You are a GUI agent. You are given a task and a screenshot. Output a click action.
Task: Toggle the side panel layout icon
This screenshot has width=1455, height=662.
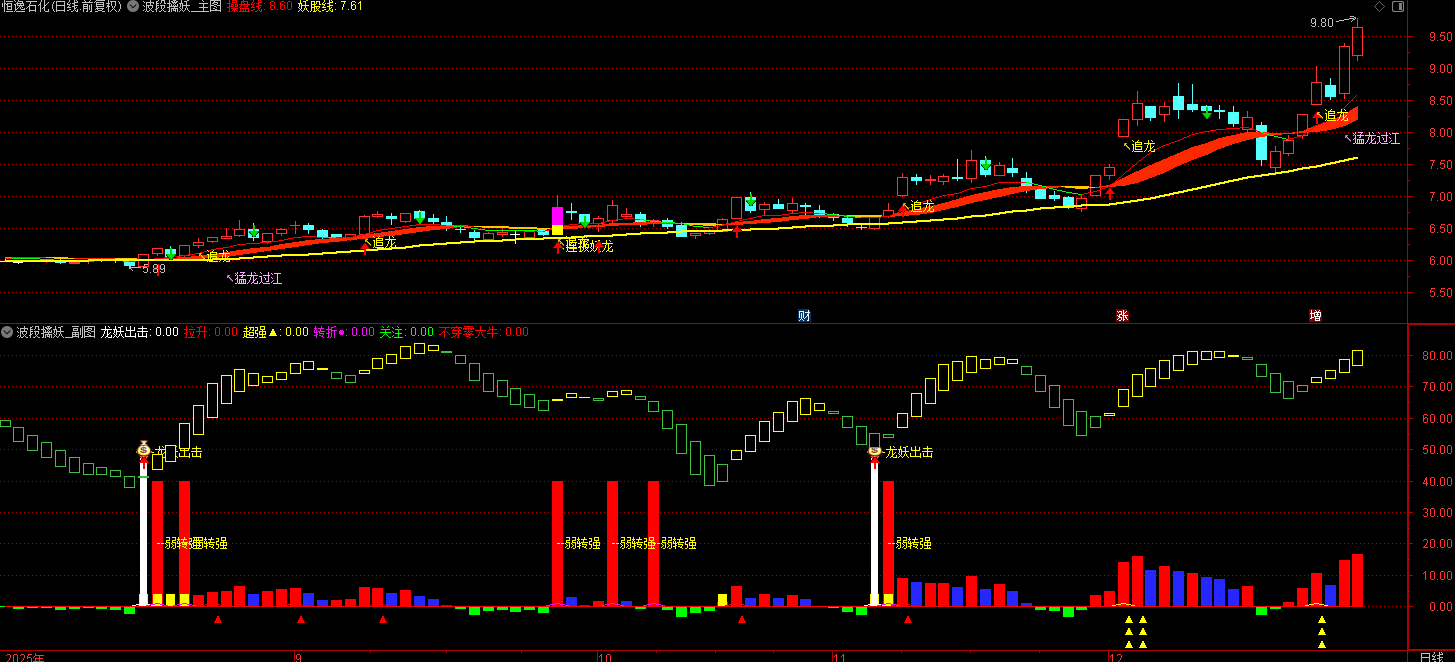point(1397,7)
